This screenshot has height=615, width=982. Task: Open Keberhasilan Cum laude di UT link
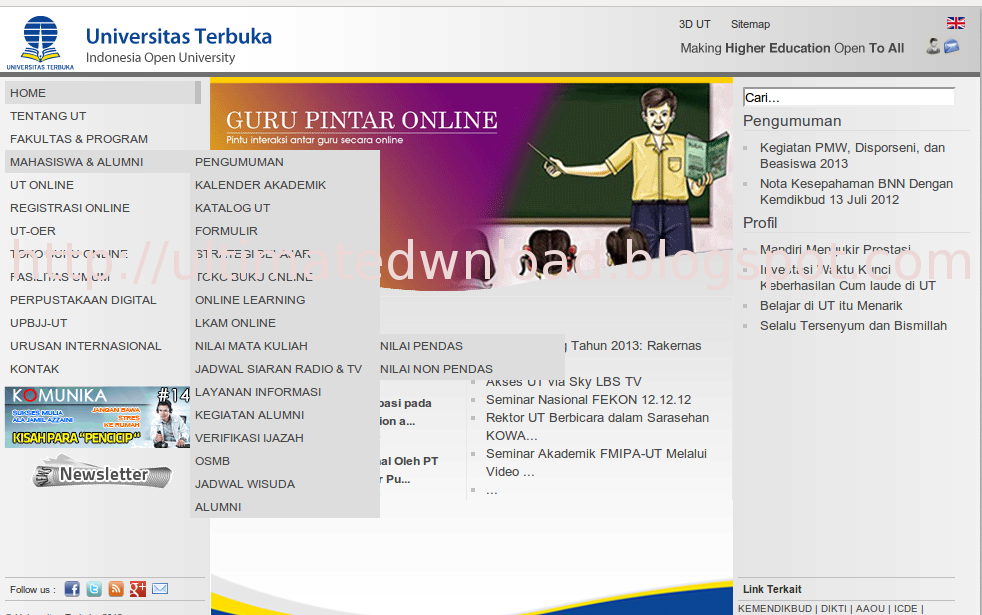pos(847,286)
